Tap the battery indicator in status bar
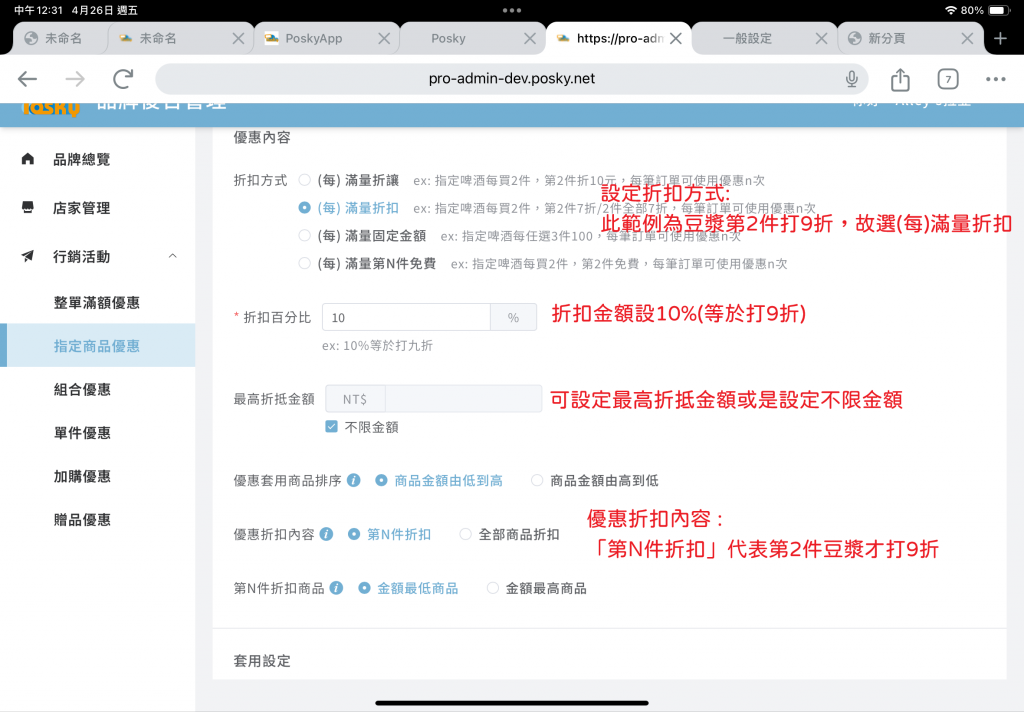This screenshot has width=1024, height=712. pyautogui.click(x=999, y=10)
